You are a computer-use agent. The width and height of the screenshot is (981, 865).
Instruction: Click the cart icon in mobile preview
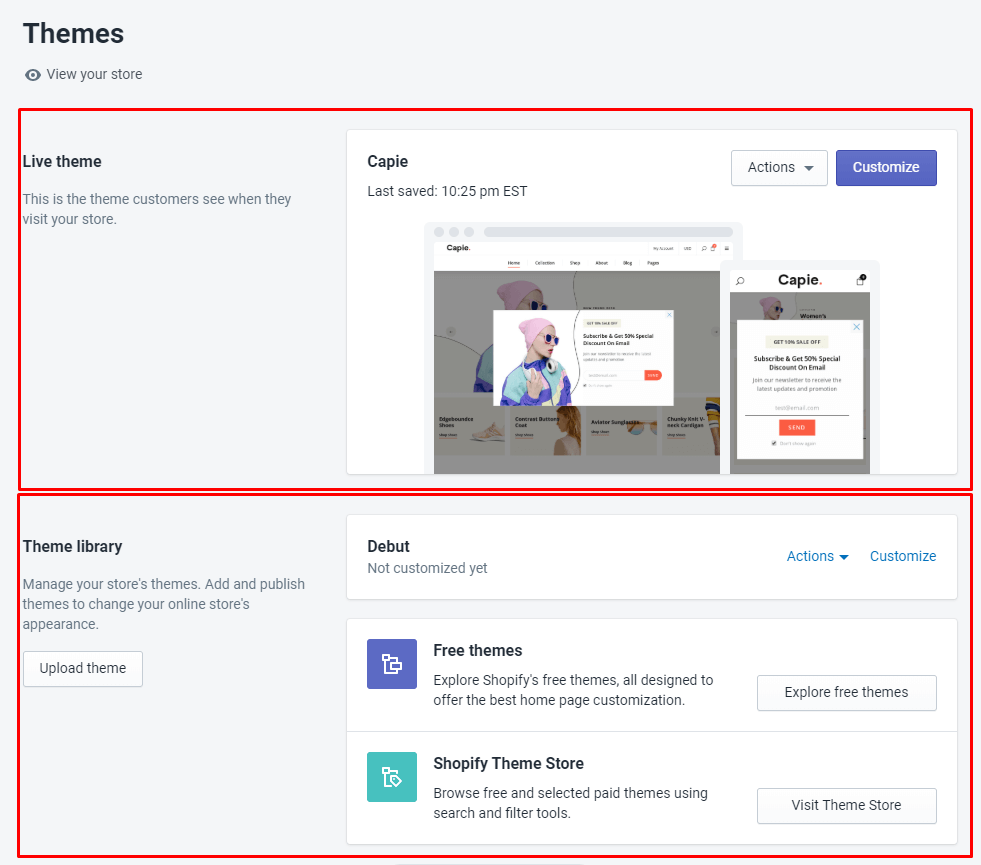pos(860,281)
